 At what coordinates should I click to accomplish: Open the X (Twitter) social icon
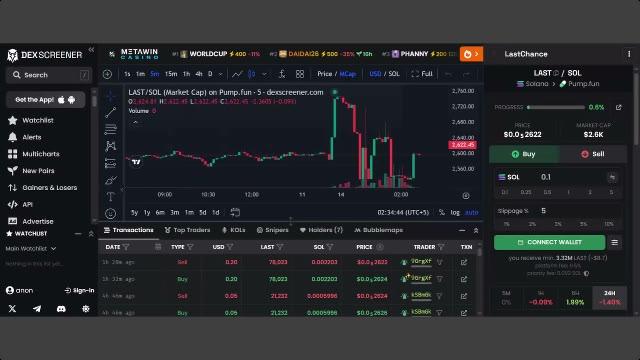pos(12,309)
